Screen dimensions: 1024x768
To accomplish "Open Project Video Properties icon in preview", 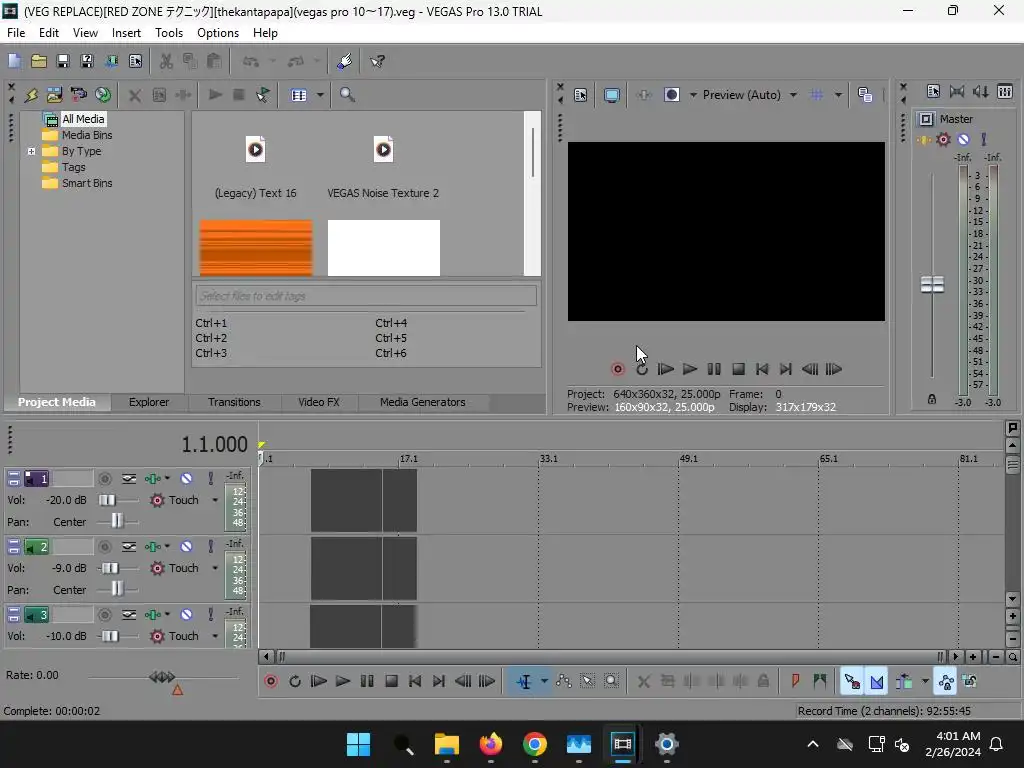I will pos(581,95).
